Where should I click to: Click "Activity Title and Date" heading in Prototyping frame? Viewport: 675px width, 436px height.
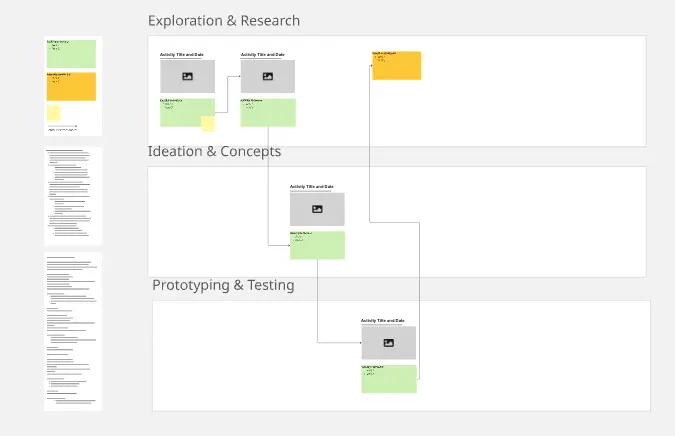[383, 320]
